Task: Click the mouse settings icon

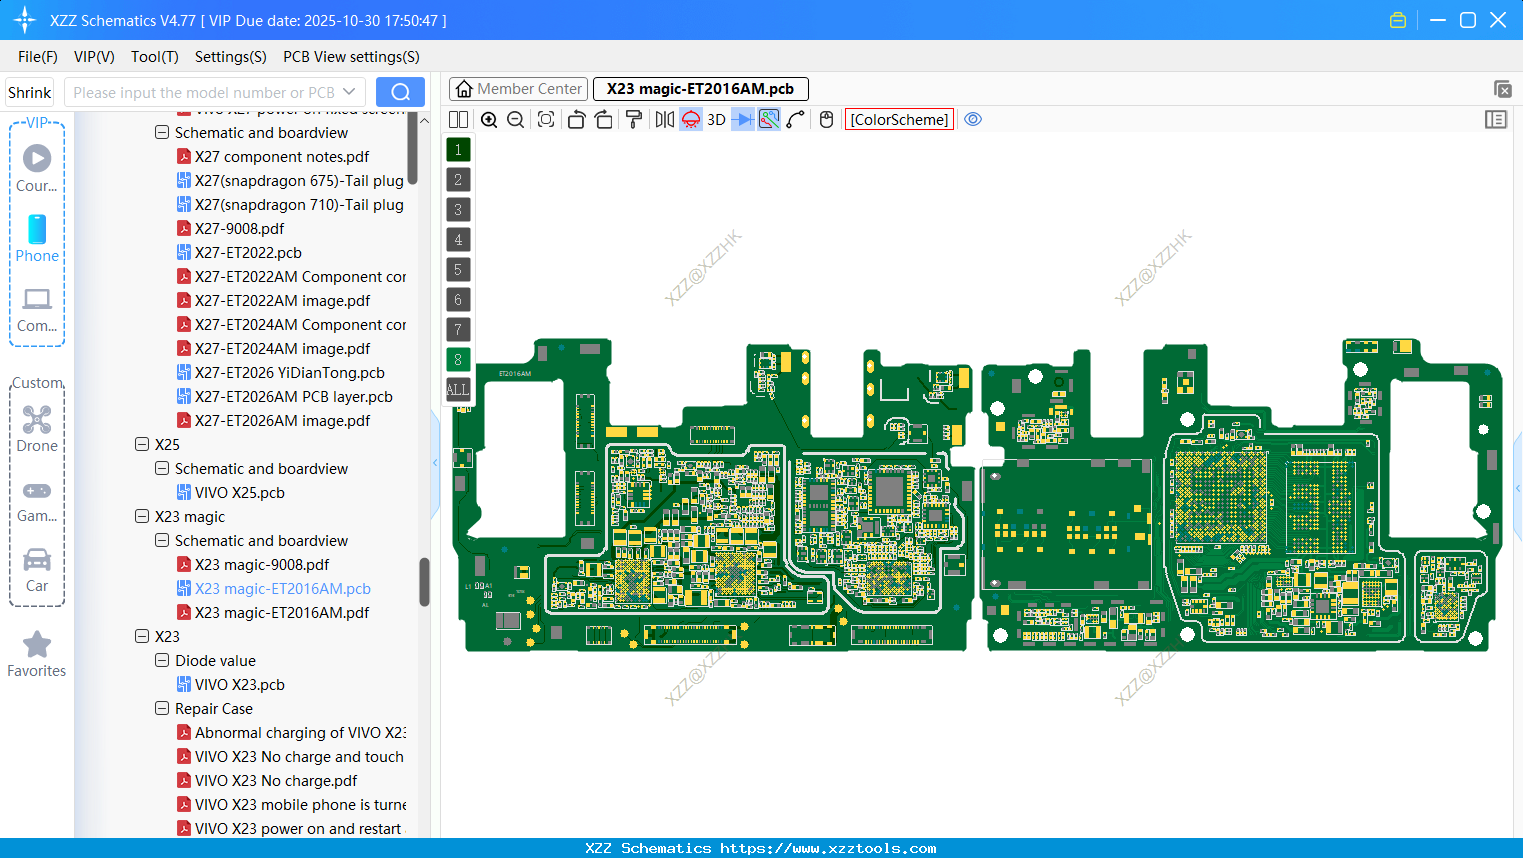Action: pos(826,120)
